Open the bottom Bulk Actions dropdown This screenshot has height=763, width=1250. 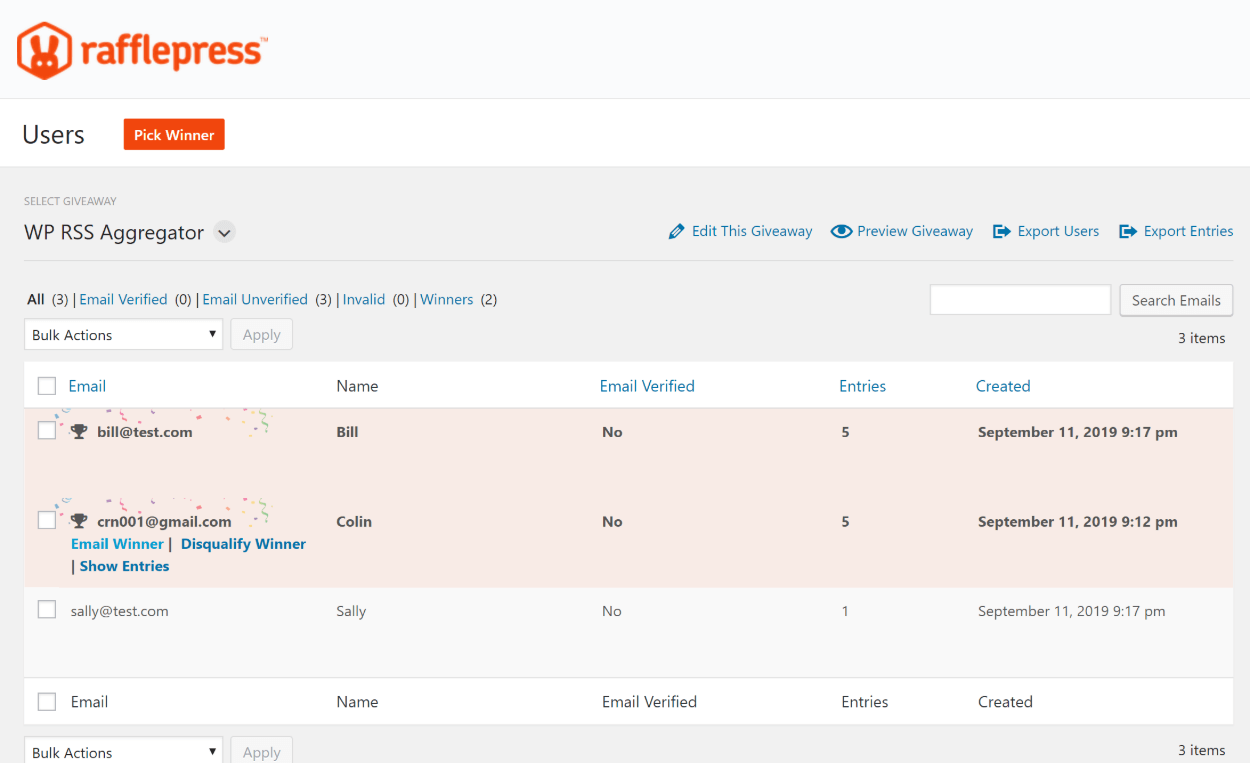point(124,752)
